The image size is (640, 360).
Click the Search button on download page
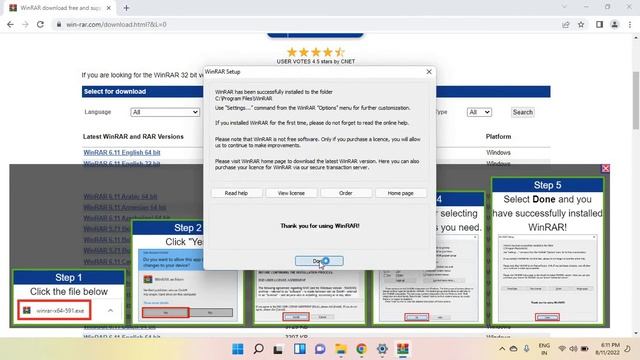click(522, 112)
